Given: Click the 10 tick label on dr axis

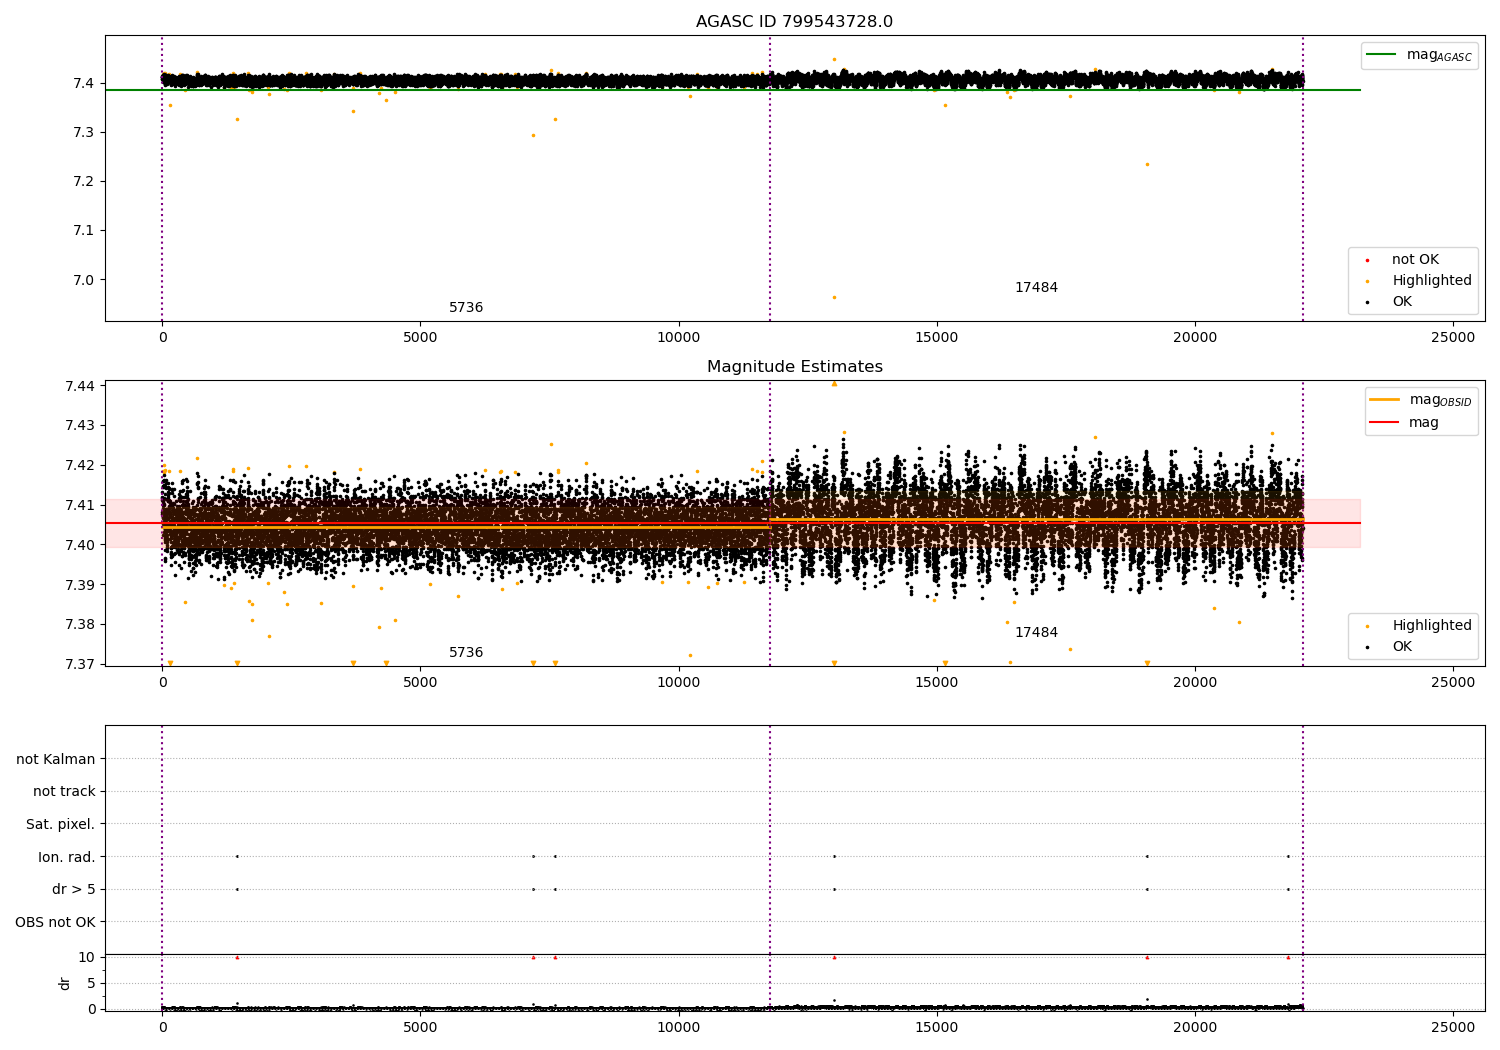Looking at the screenshot, I should coord(86,958).
